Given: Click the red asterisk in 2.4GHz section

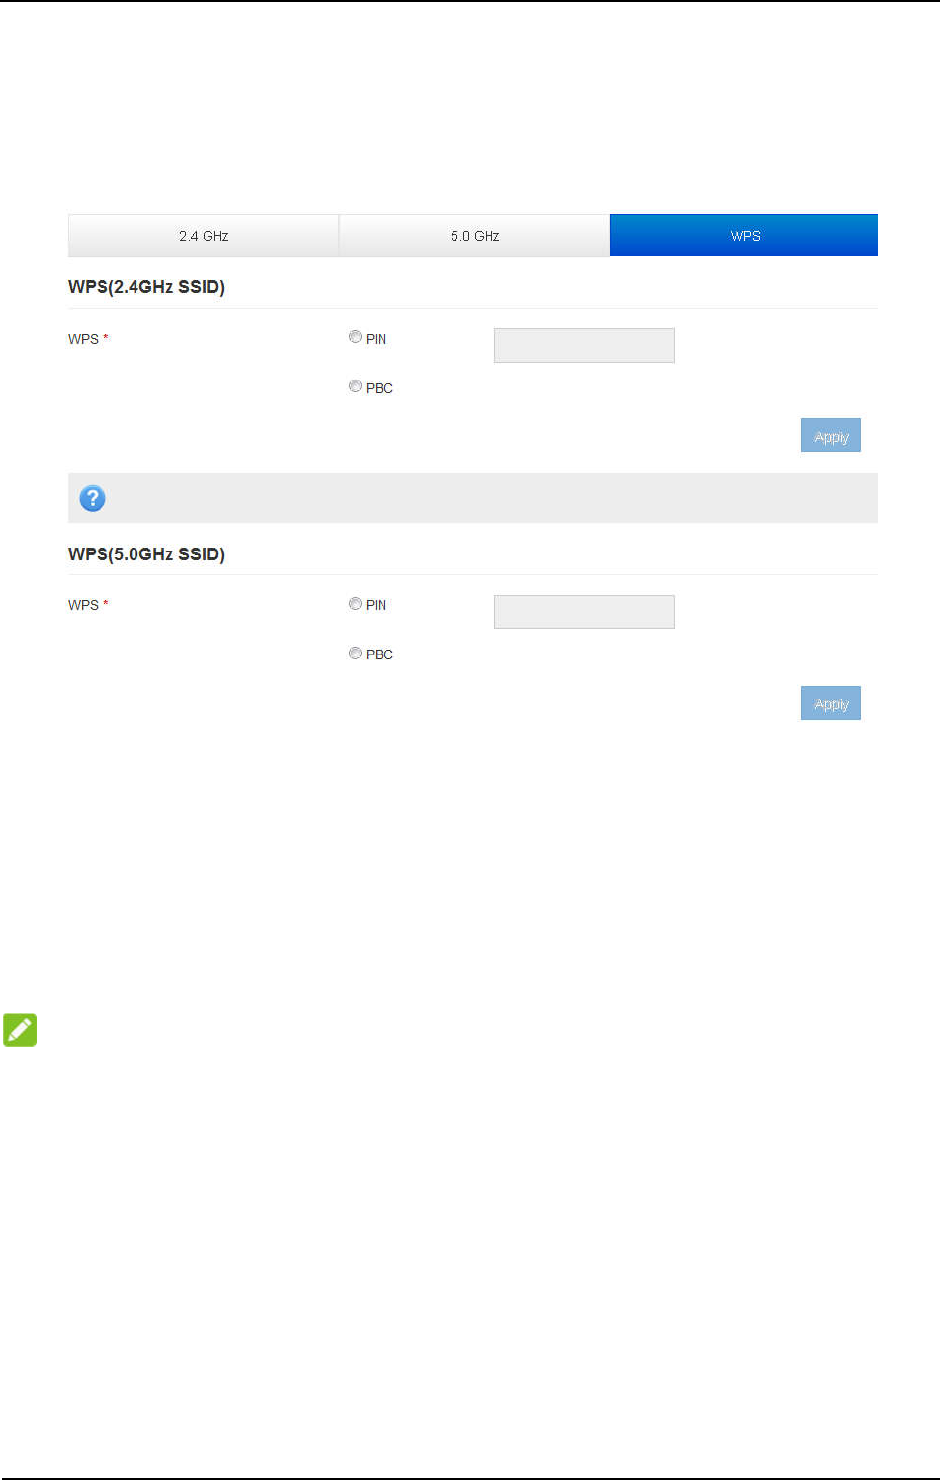Looking at the screenshot, I should point(106,338).
